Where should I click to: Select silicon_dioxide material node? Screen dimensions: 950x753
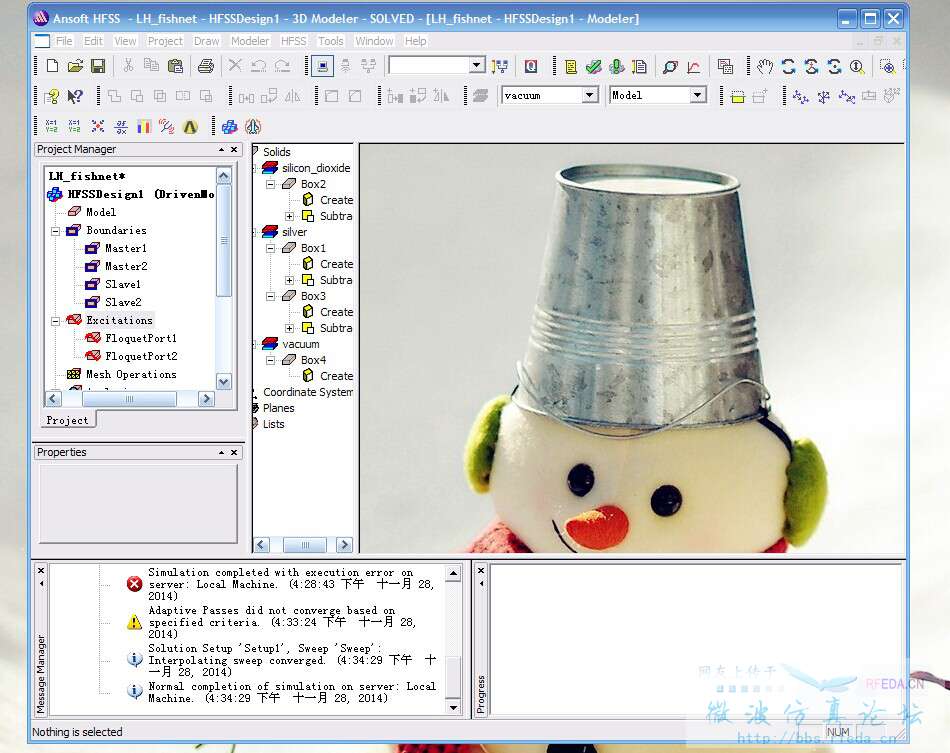[x=316, y=168]
